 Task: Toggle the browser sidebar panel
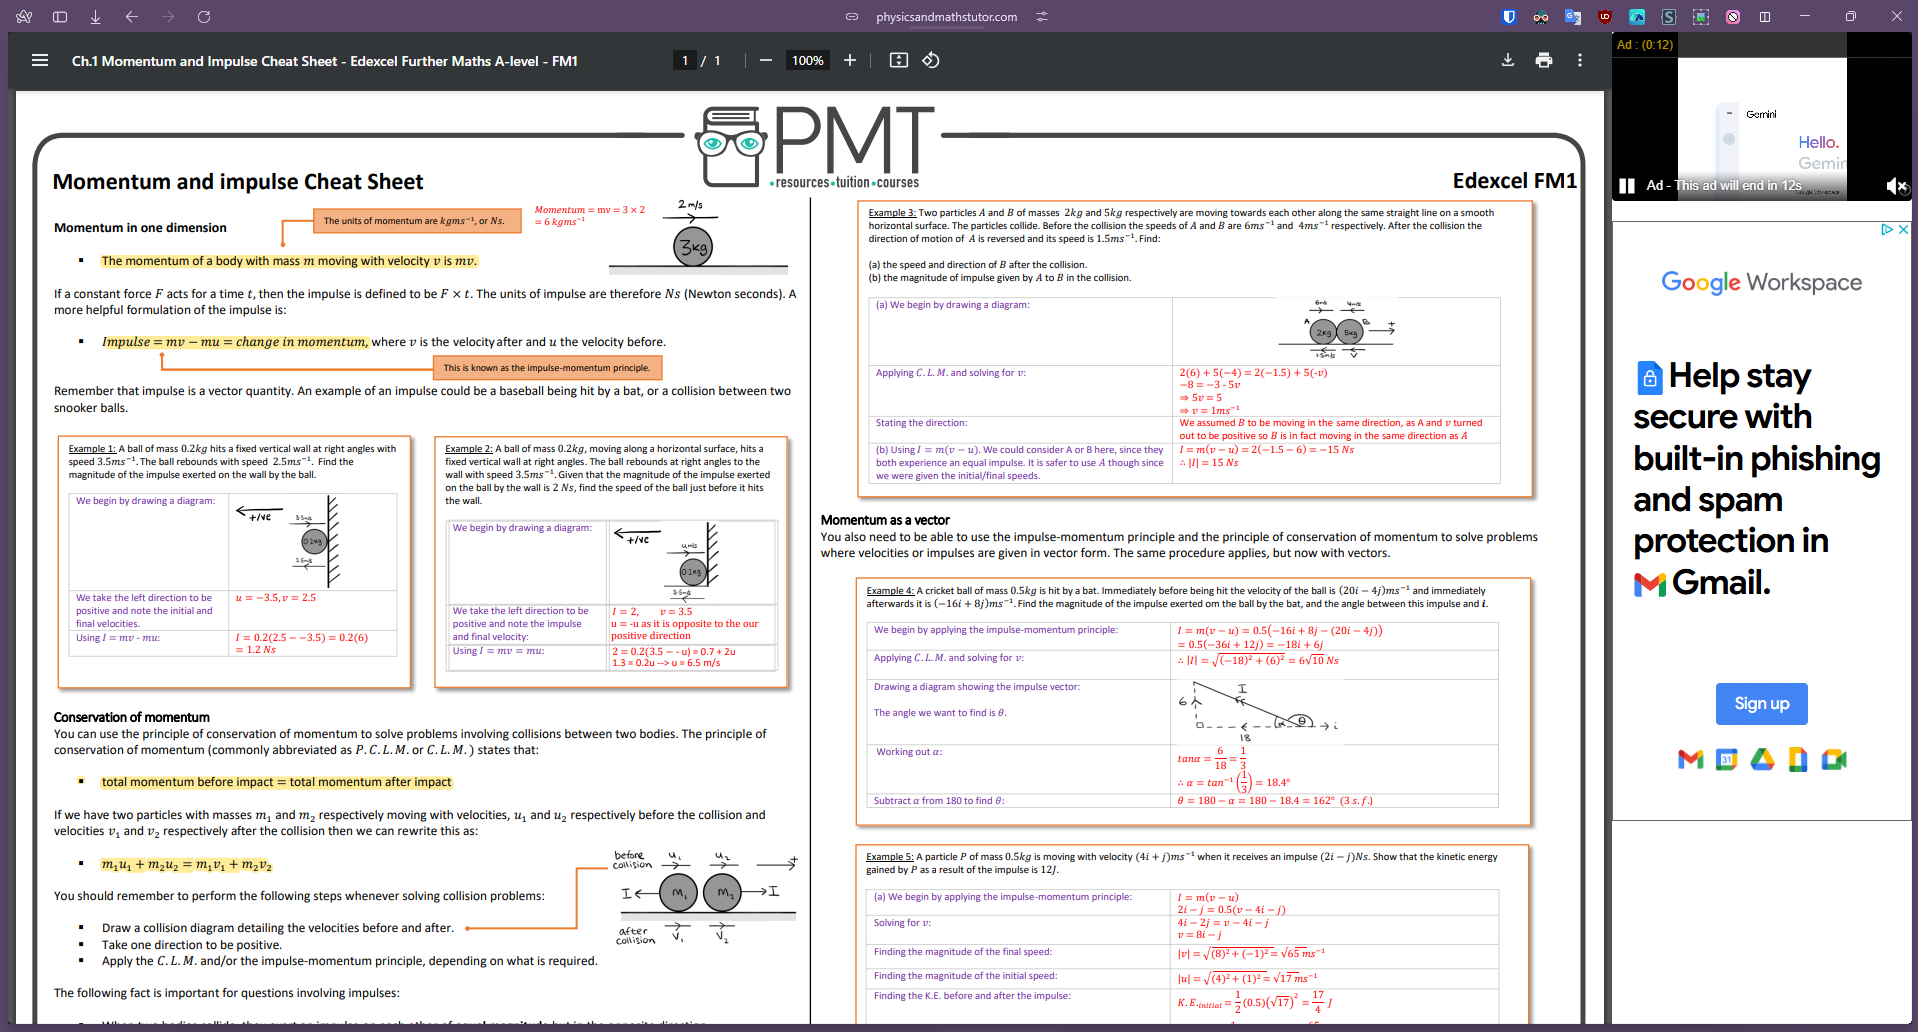point(60,17)
